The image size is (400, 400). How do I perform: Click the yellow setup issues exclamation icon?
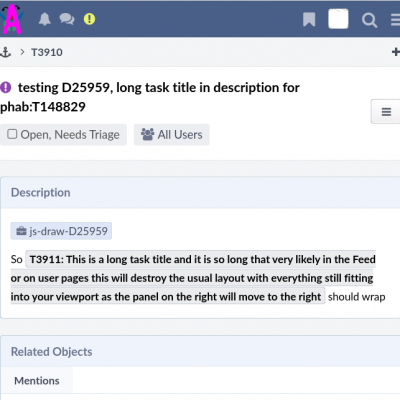89,19
